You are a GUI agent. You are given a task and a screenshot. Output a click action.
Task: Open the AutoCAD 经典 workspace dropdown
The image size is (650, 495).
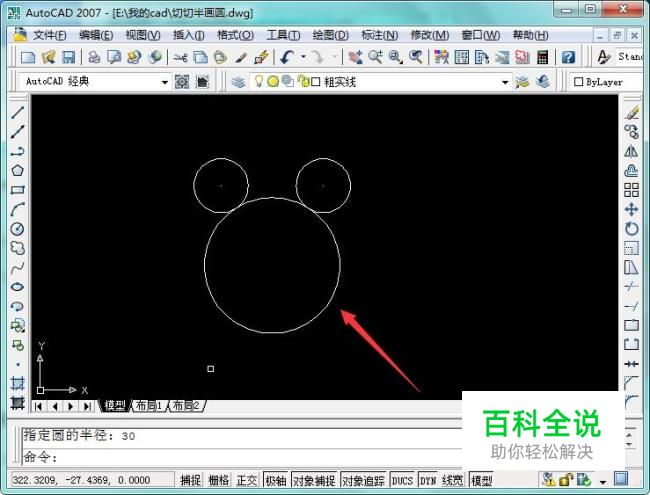click(165, 82)
